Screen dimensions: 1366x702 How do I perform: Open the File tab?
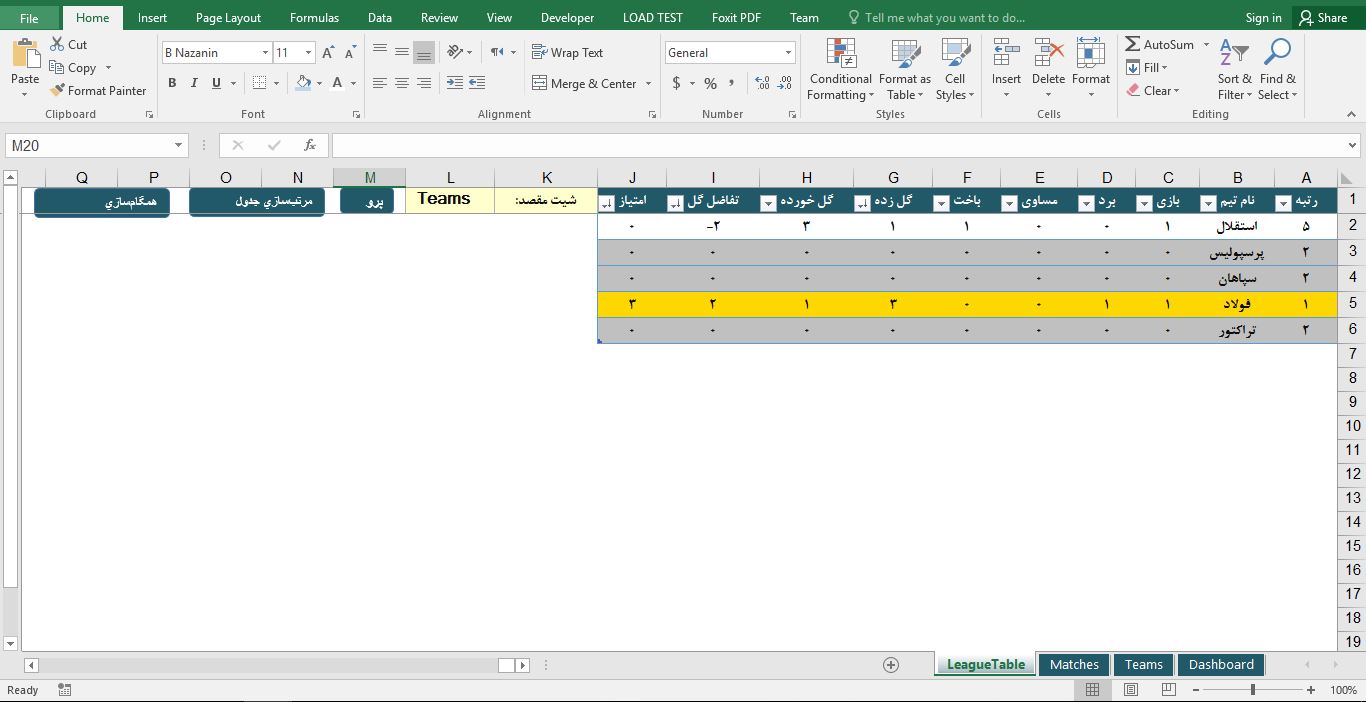pyautogui.click(x=29, y=18)
